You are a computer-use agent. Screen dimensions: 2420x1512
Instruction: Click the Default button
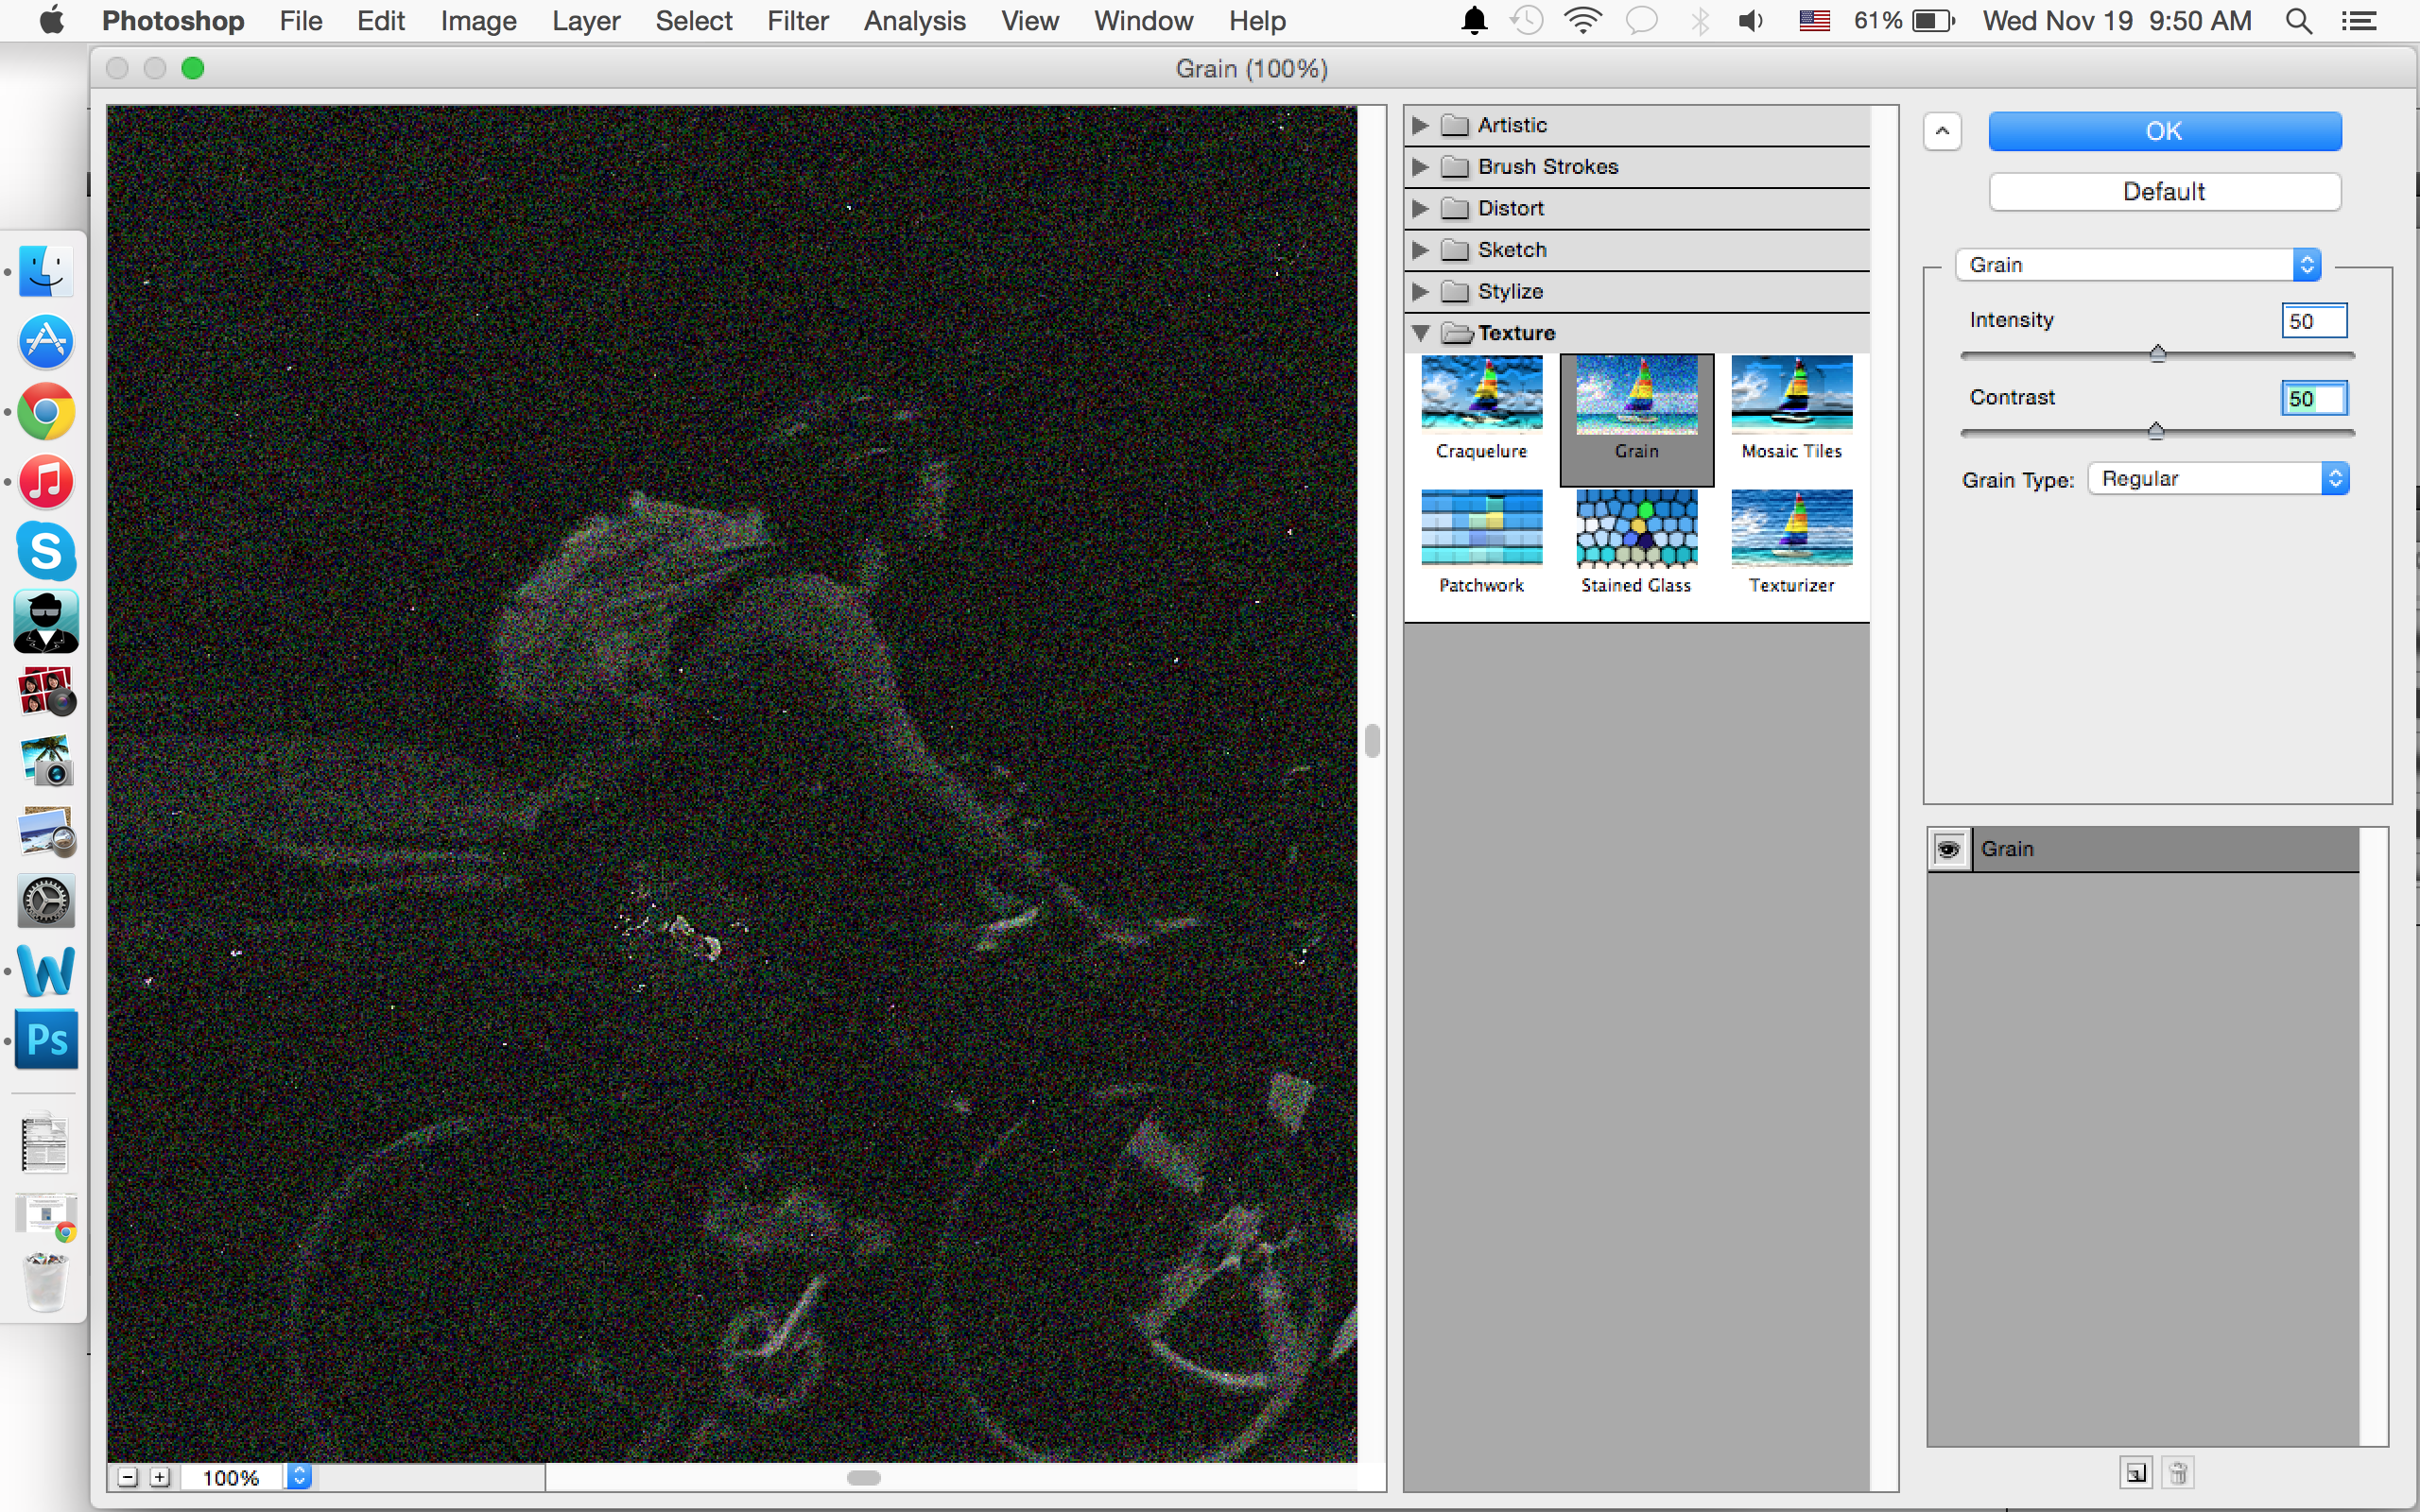pyautogui.click(x=2164, y=192)
